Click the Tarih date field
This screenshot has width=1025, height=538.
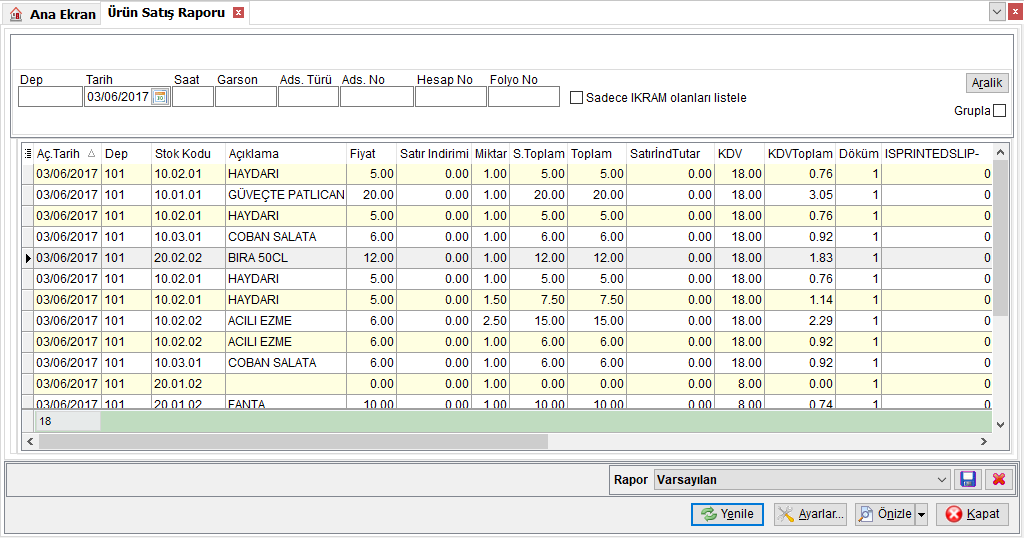[118, 97]
